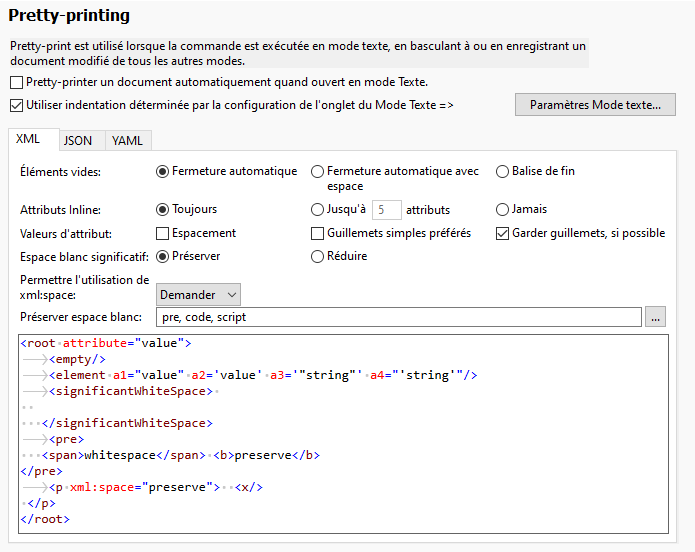Enable Guillemets simples préférés
The height and width of the screenshot is (552, 695).
click(318, 233)
